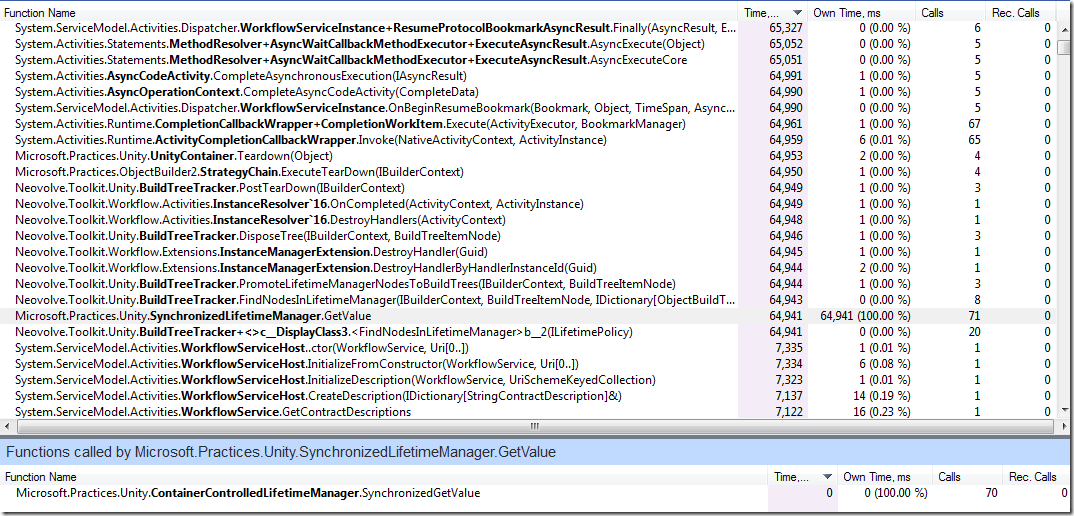Select the ResumeProtocolBookmarkAsyncResult.Finally row
The image size is (1074, 516).
pos(527,28)
